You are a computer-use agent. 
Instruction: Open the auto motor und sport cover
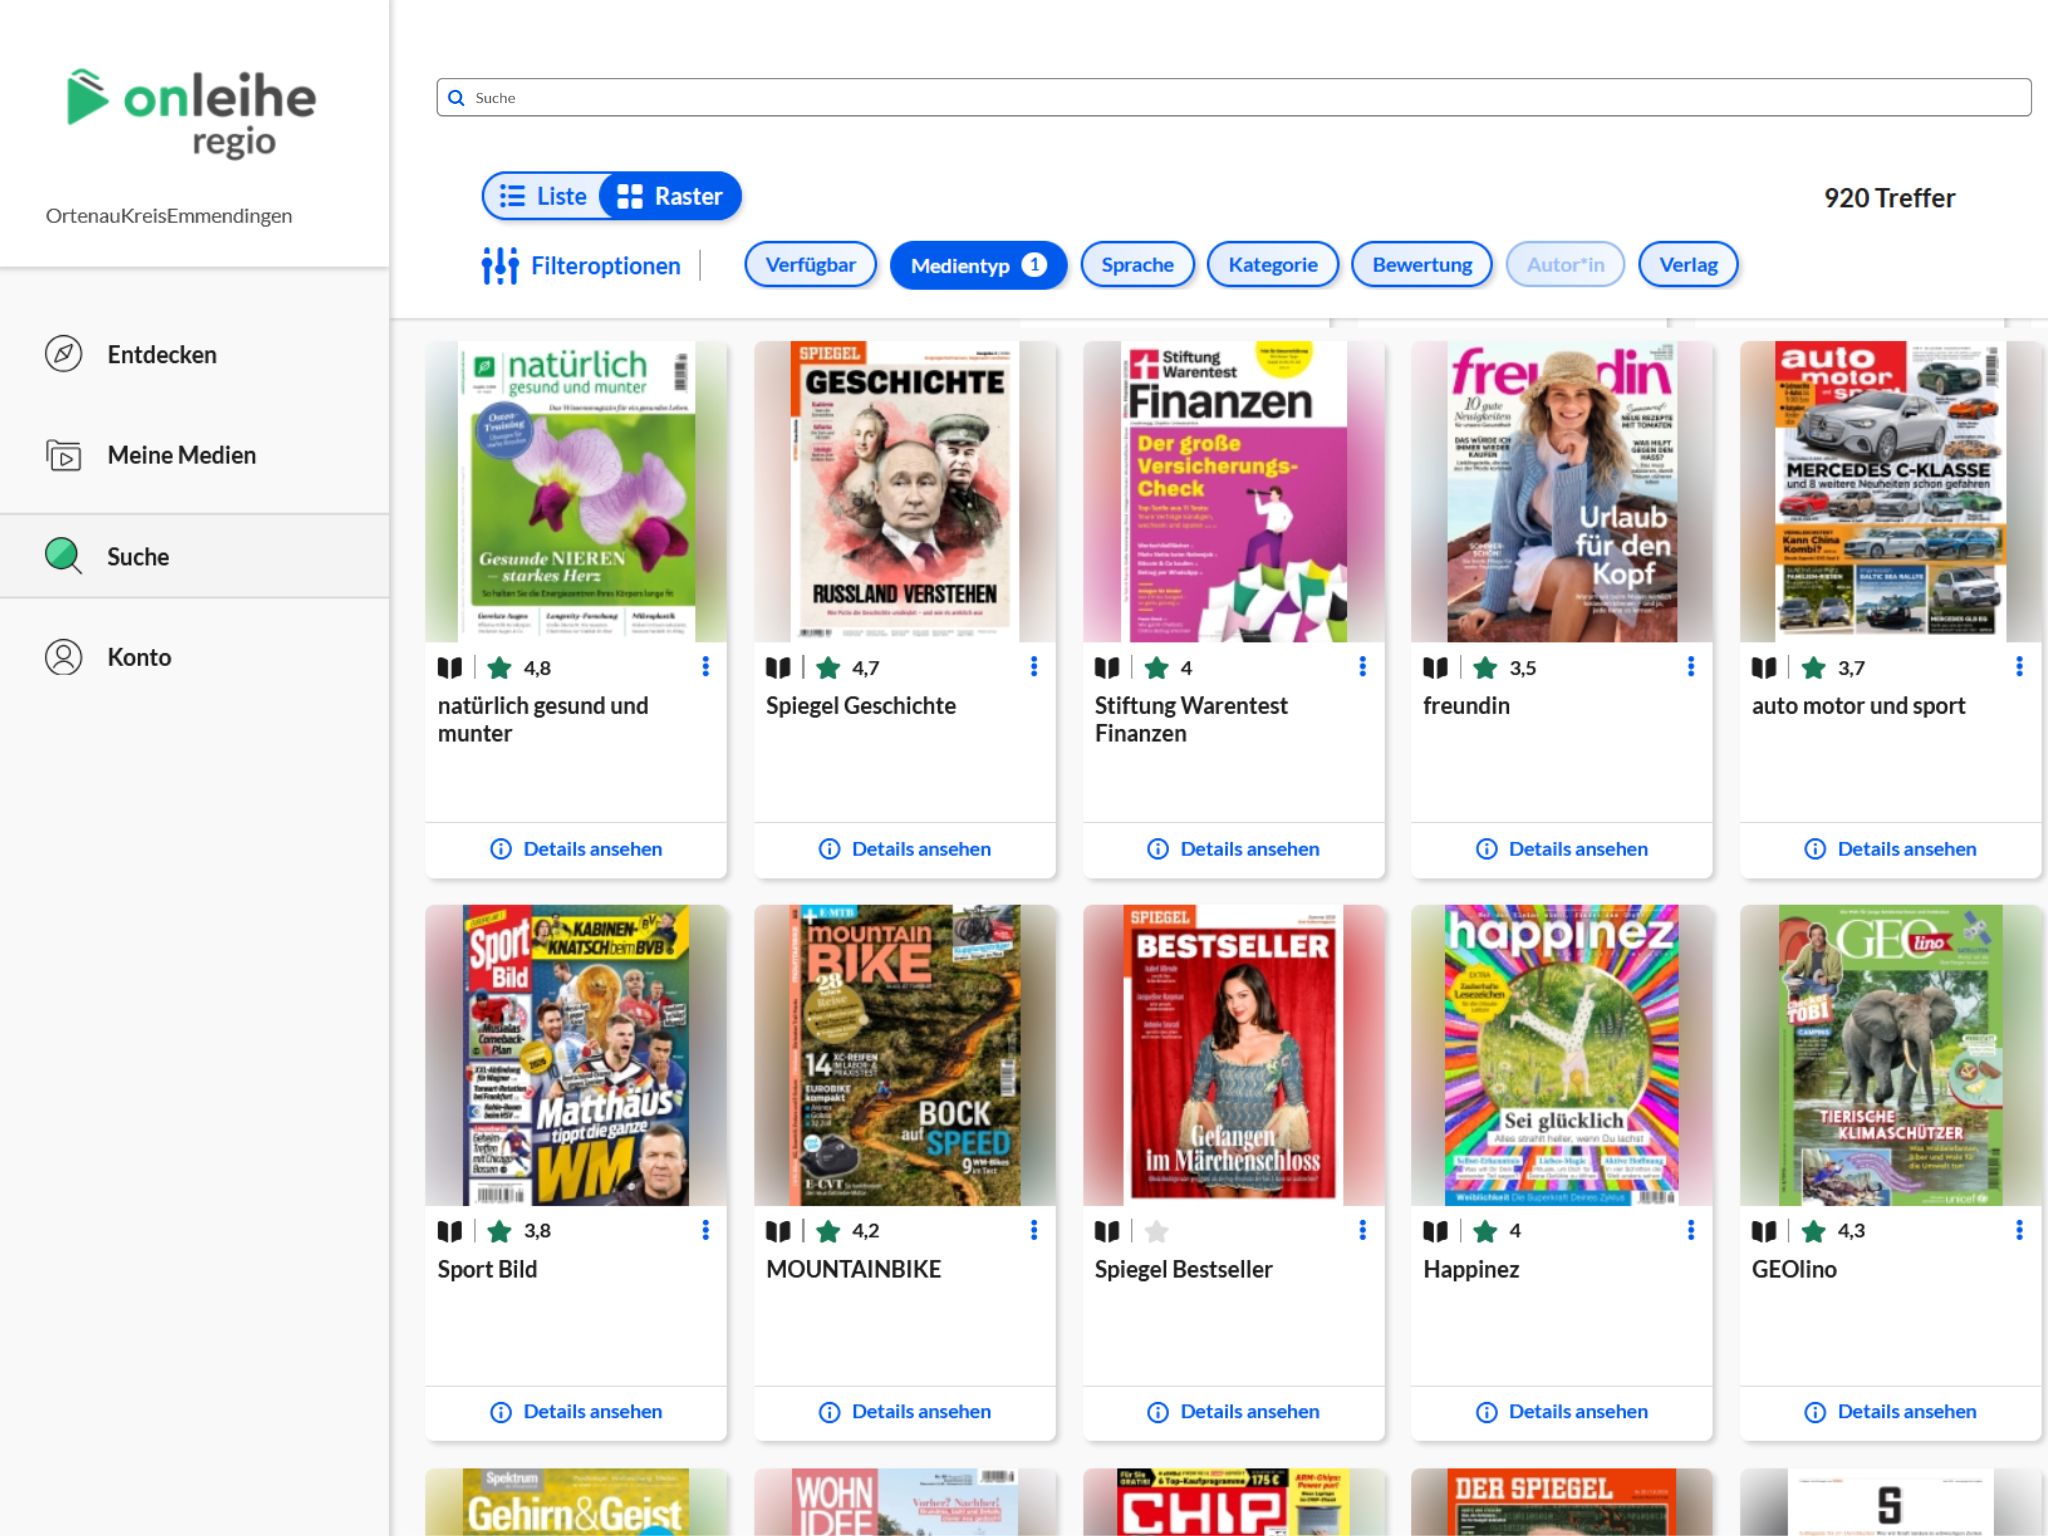pos(1890,491)
